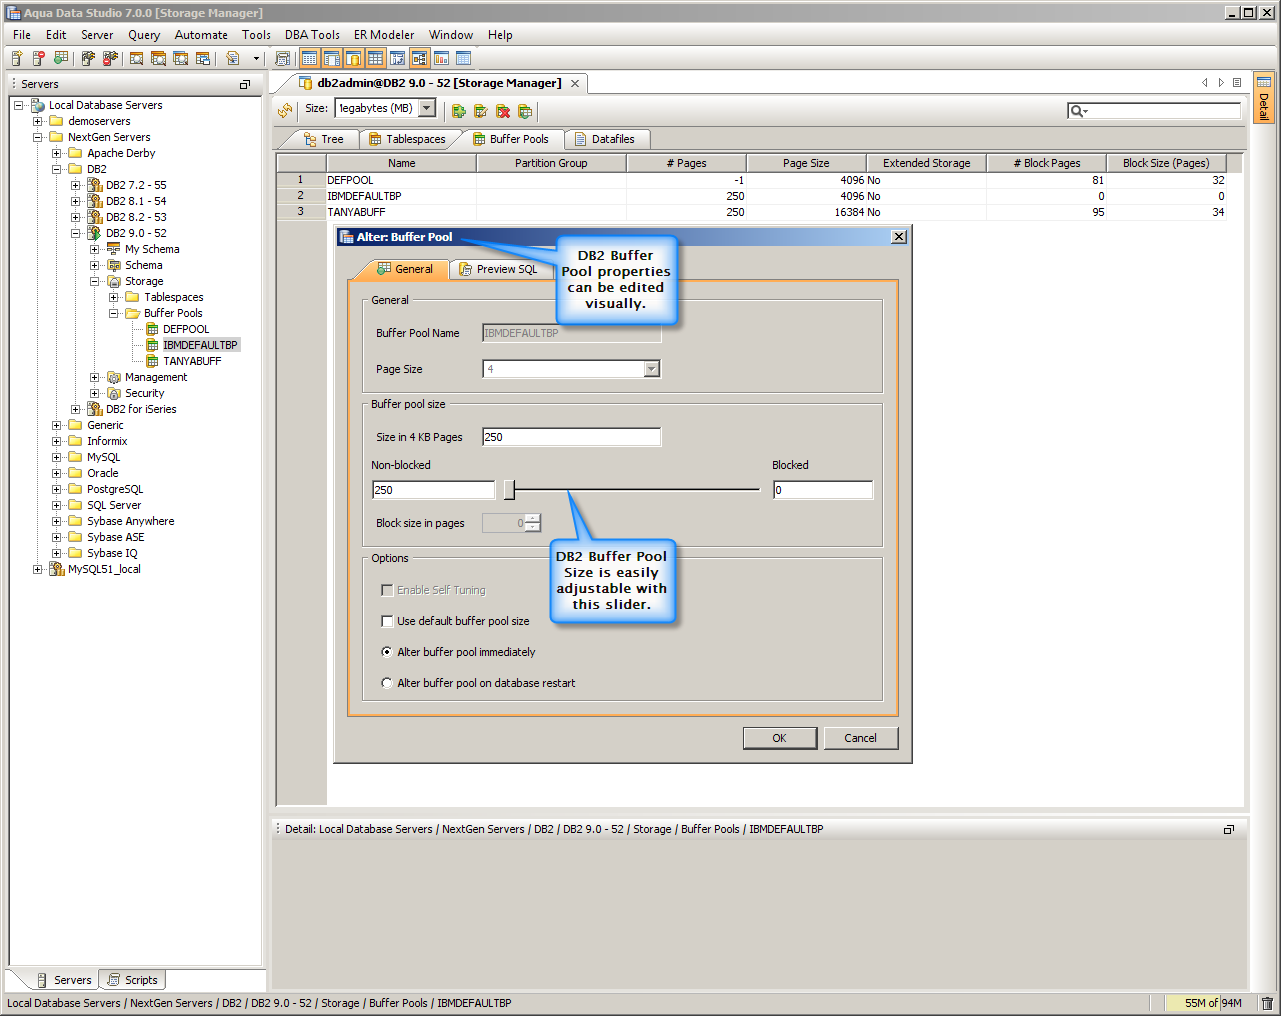Click the script-with-pencil toolbar icon

coord(233,58)
